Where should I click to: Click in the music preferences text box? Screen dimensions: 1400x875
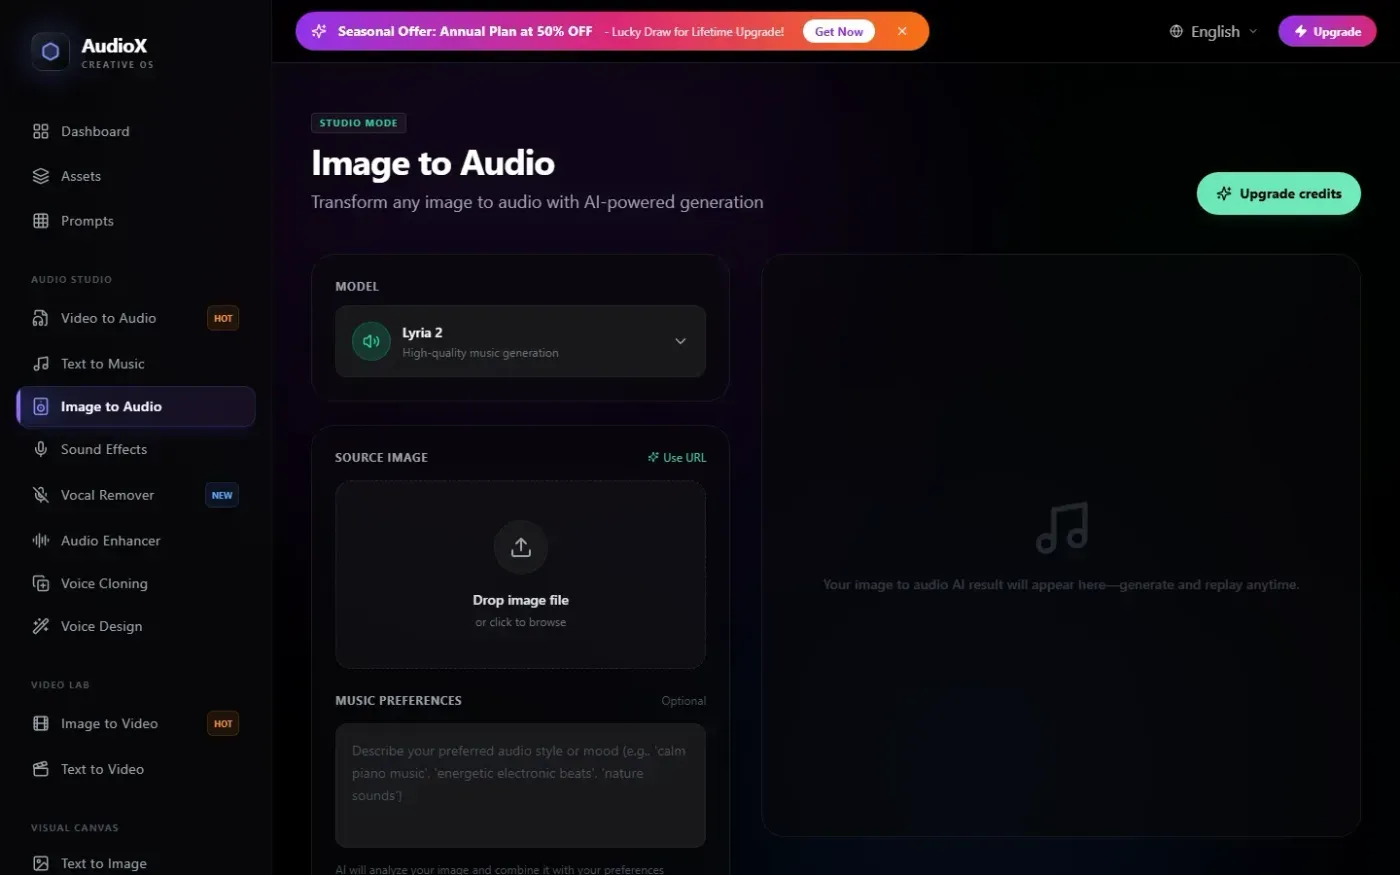click(x=520, y=785)
